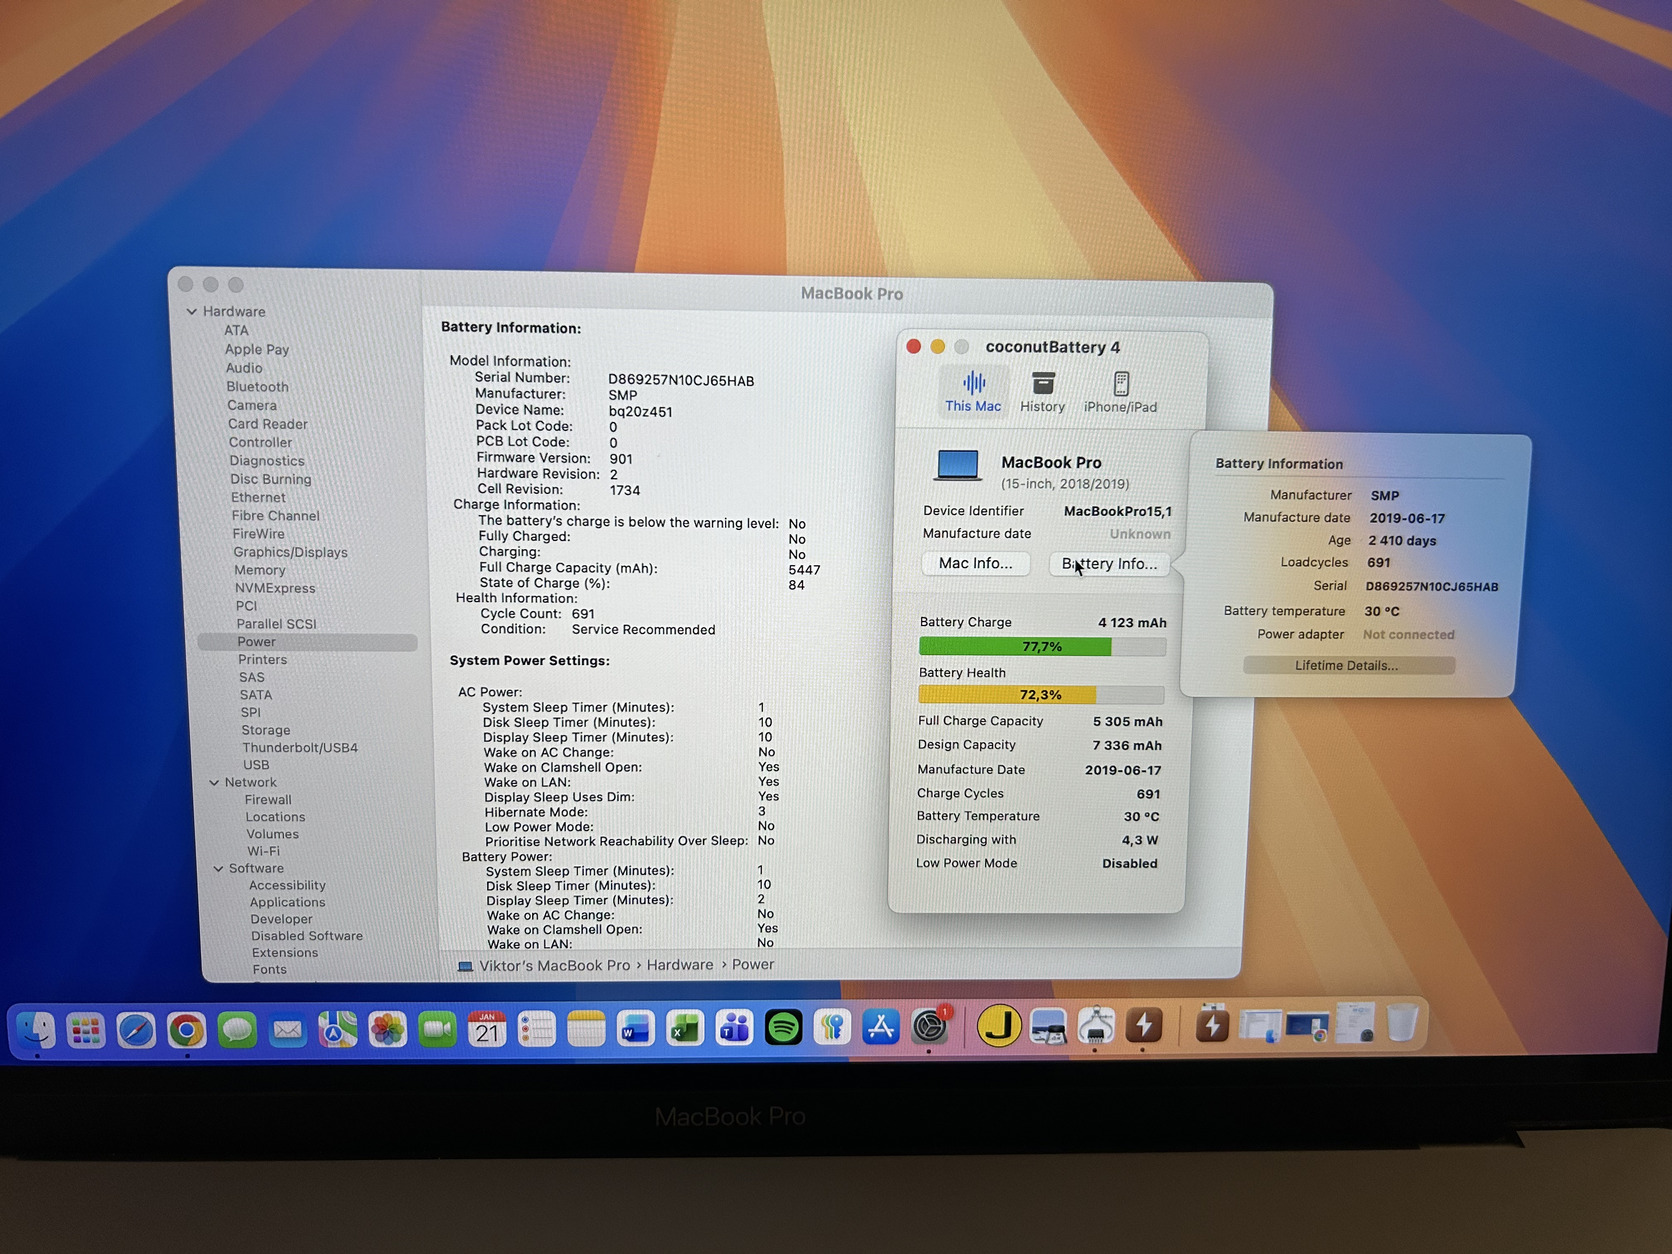The height and width of the screenshot is (1254, 1672).
Task: Open the Photos app in the Dock
Action: coord(387,1029)
